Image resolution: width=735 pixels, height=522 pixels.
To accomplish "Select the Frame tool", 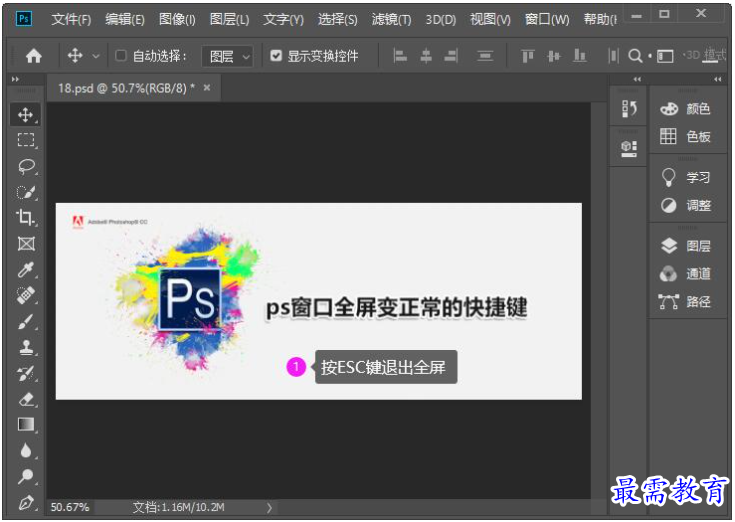I will tap(26, 243).
